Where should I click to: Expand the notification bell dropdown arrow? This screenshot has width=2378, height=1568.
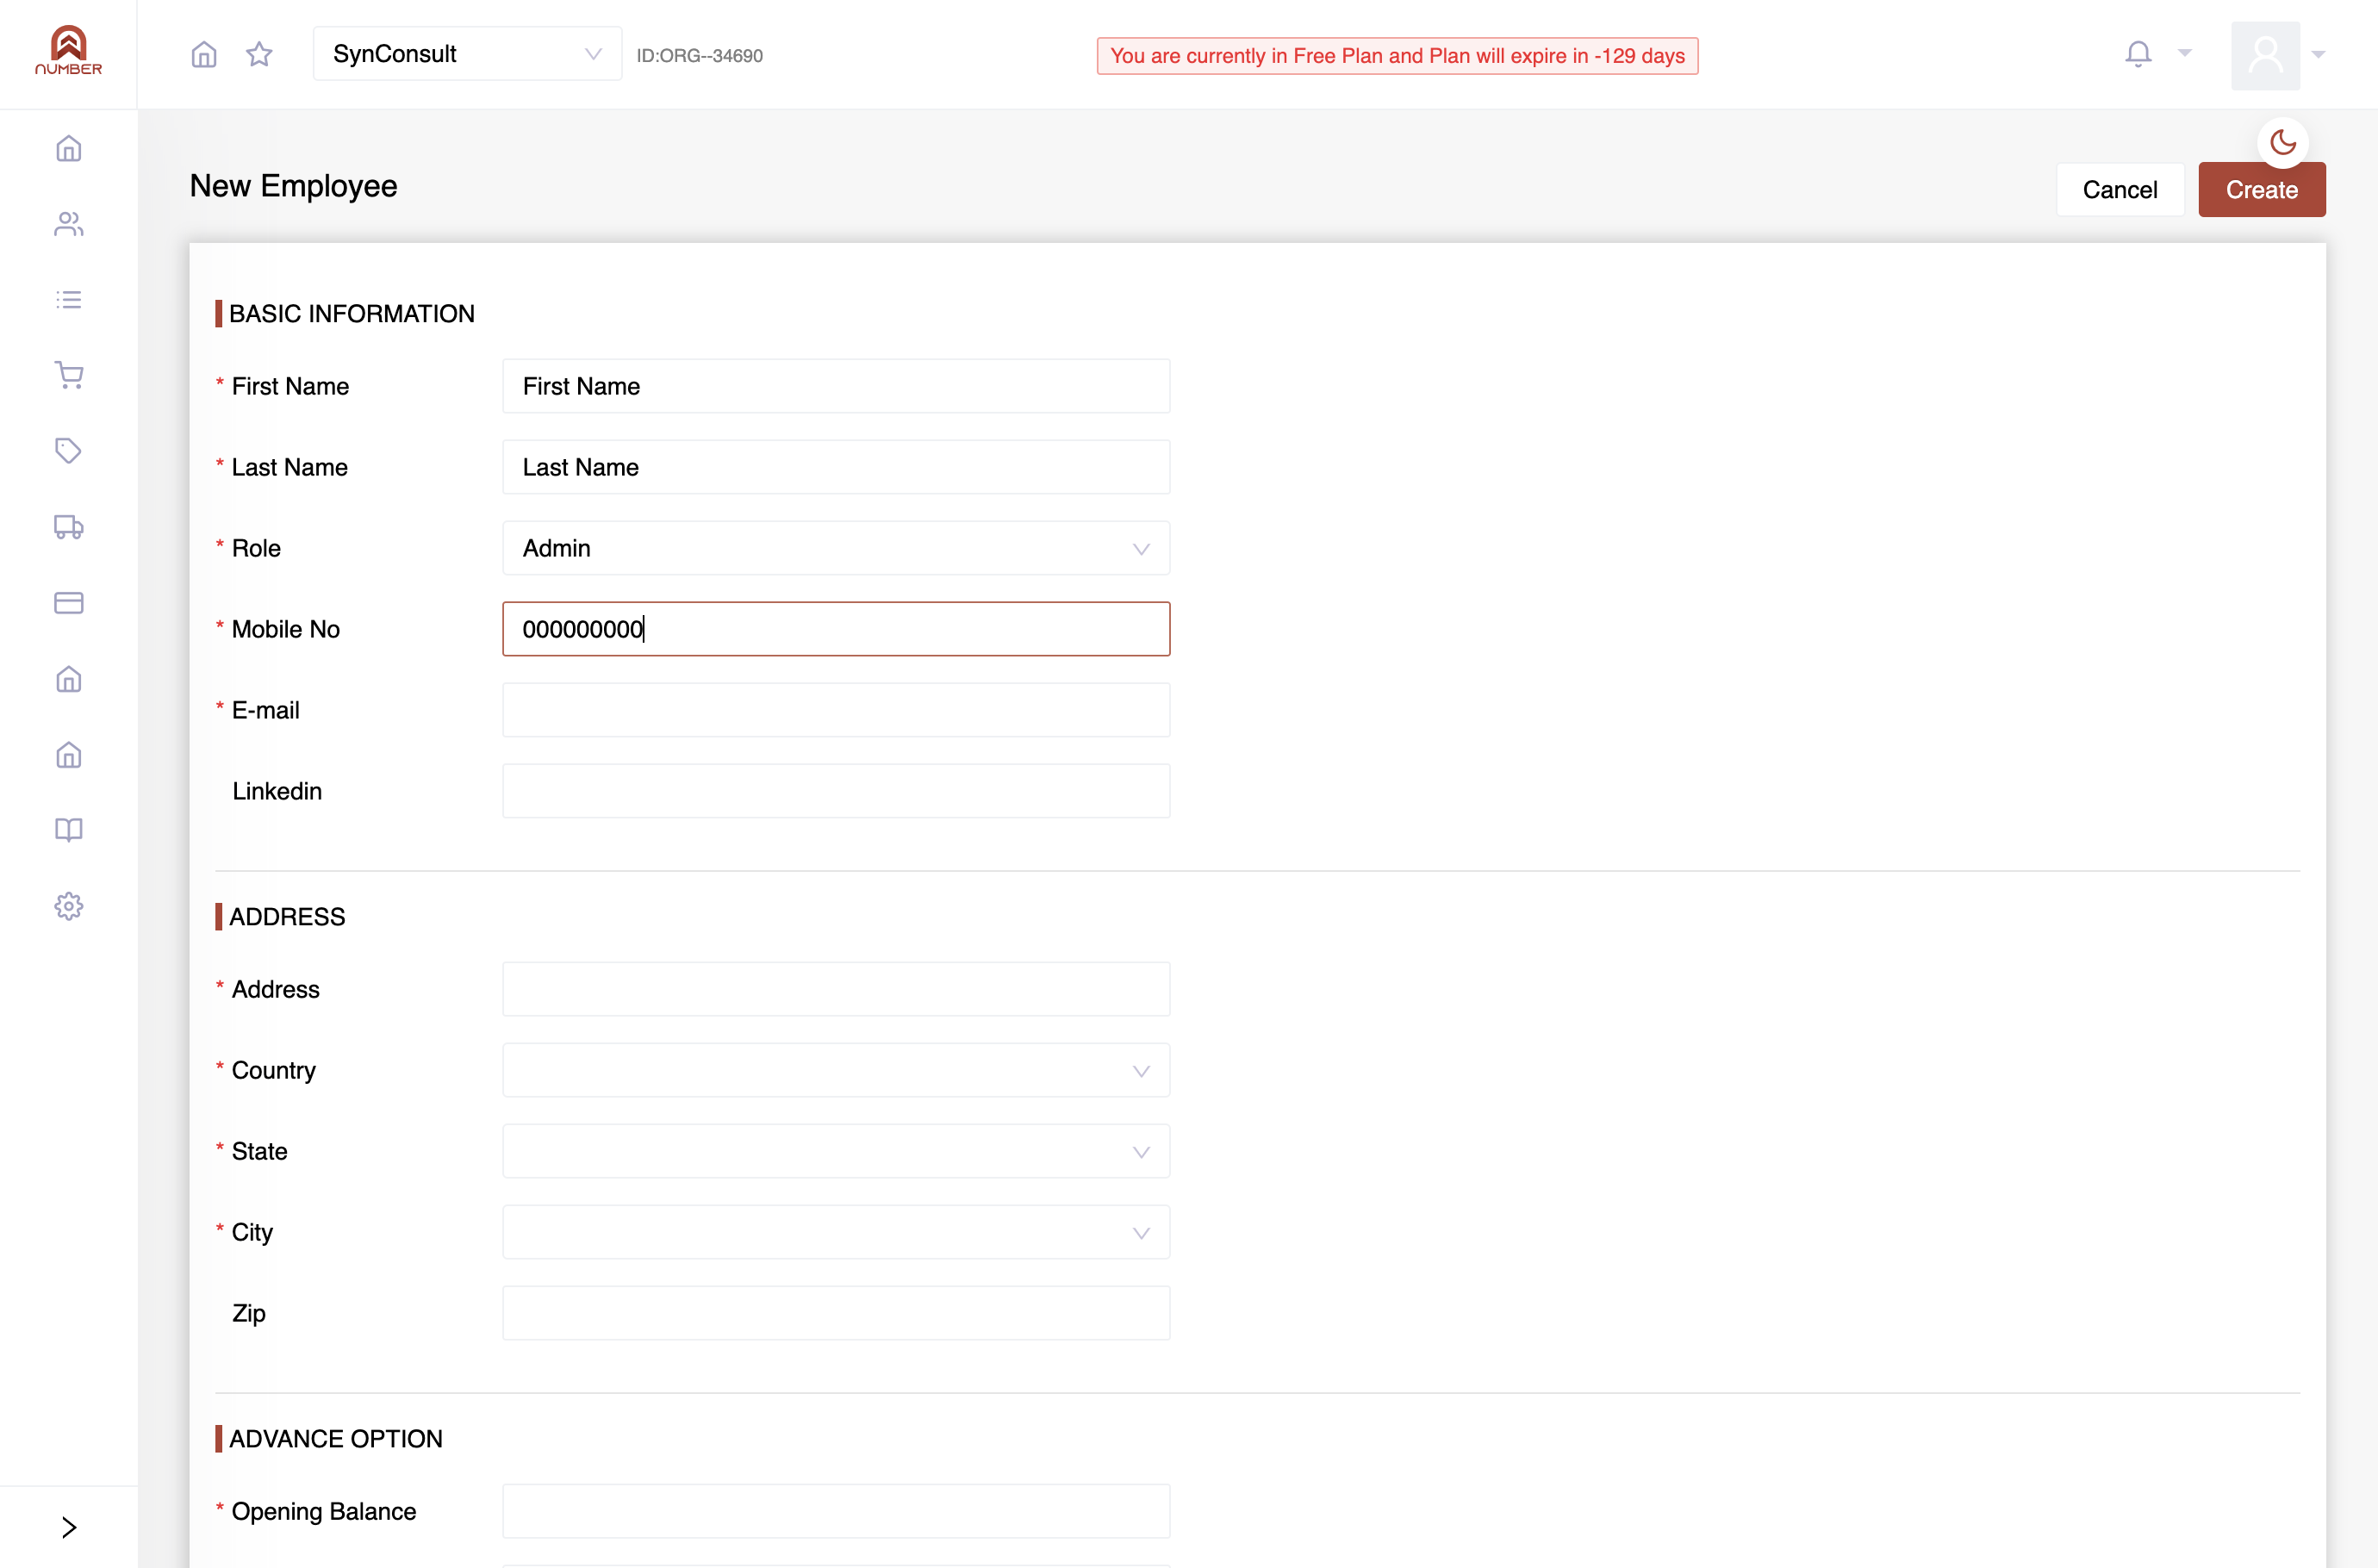point(2185,54)
